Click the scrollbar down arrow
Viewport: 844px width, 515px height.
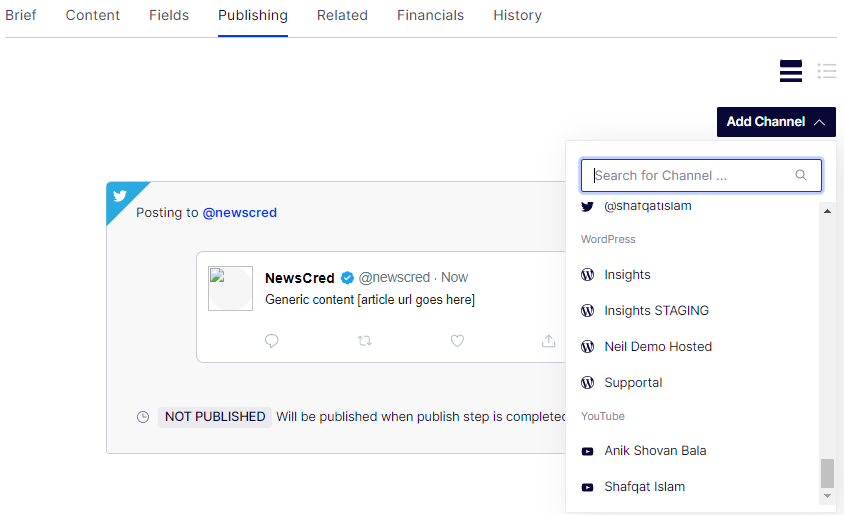[827, 496]
